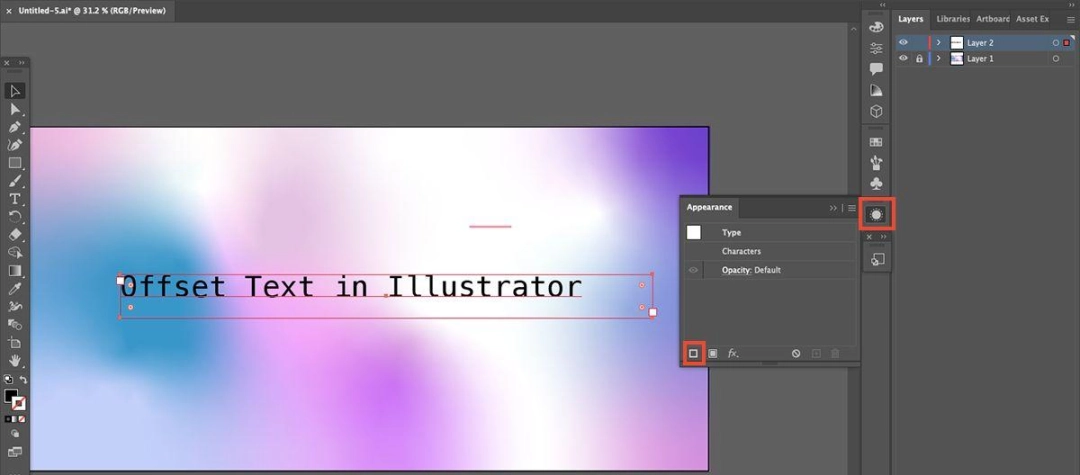Viewport: 1080px width, 475px height.
Task: Click Add New Fill in Appearance panel
Action: coord(713,353)
